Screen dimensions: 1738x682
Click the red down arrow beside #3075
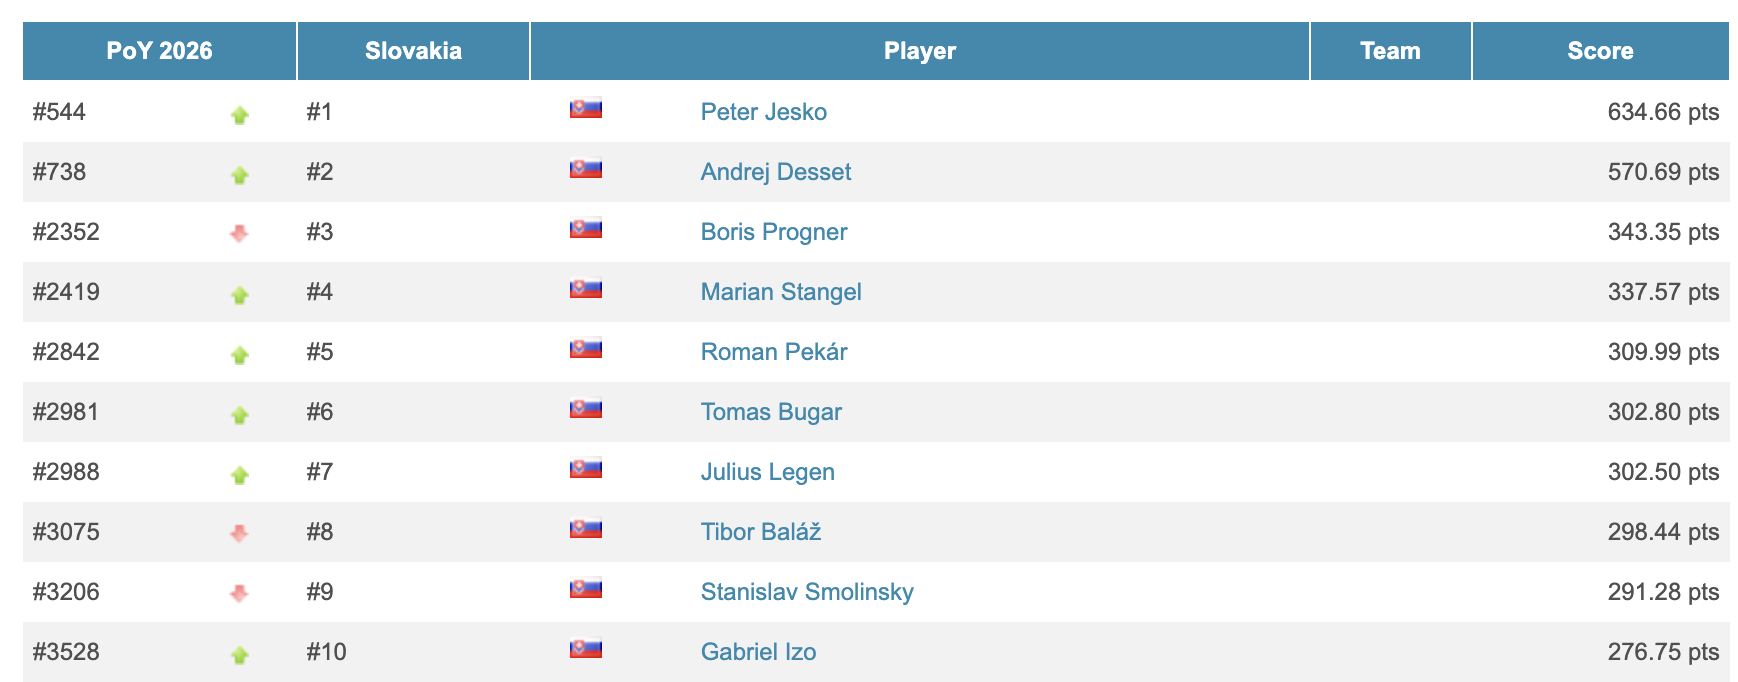pos(239,533)
